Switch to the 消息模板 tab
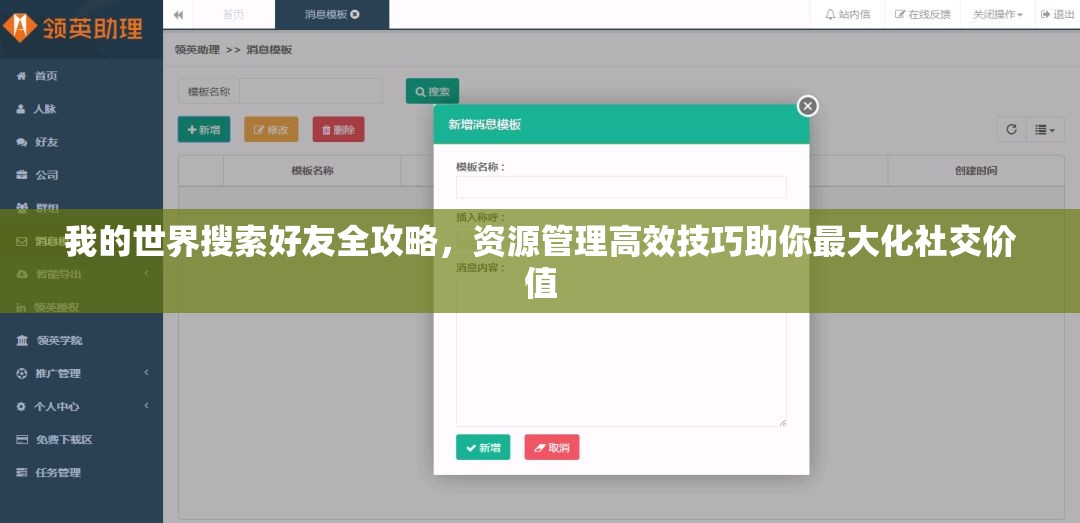The width and height of the screenshot is (1080, 523). click(x=326, y=14)
